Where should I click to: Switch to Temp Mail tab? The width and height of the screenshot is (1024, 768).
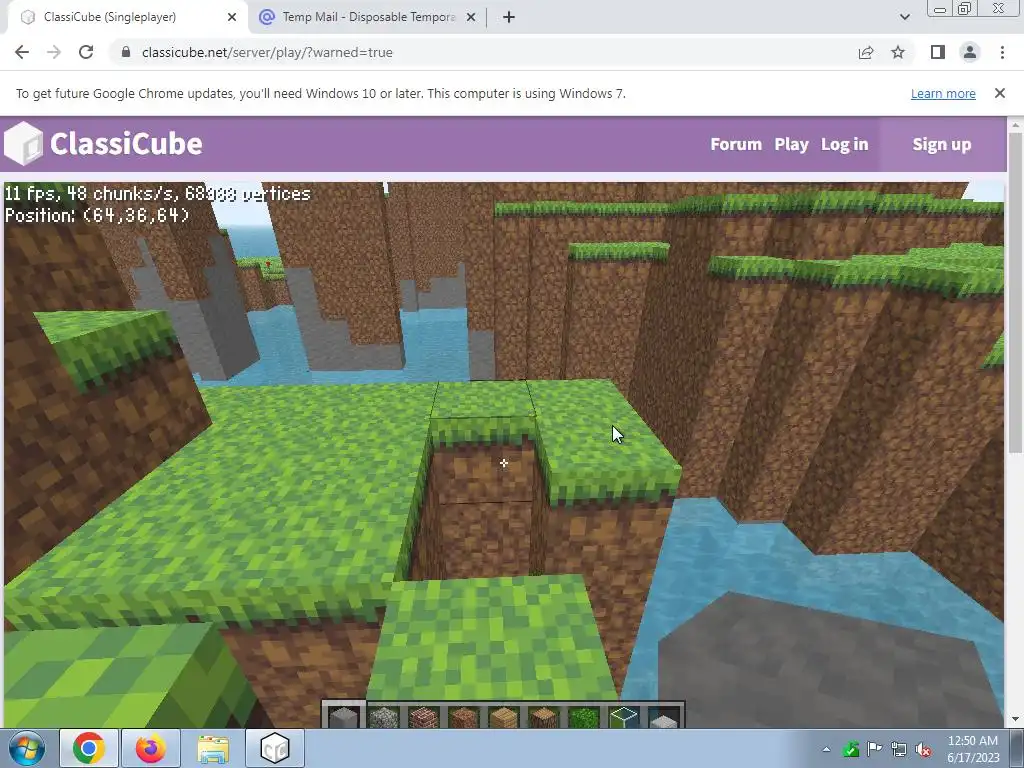(x=368, y=17)
